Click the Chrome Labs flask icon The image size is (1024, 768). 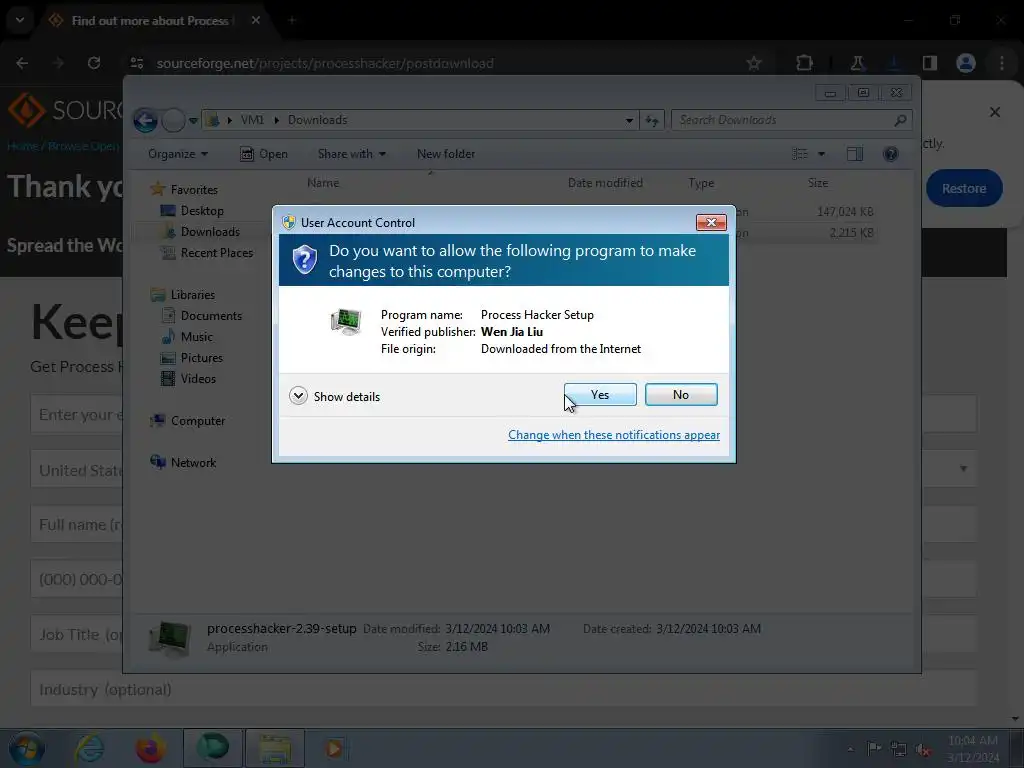(857, 63)
